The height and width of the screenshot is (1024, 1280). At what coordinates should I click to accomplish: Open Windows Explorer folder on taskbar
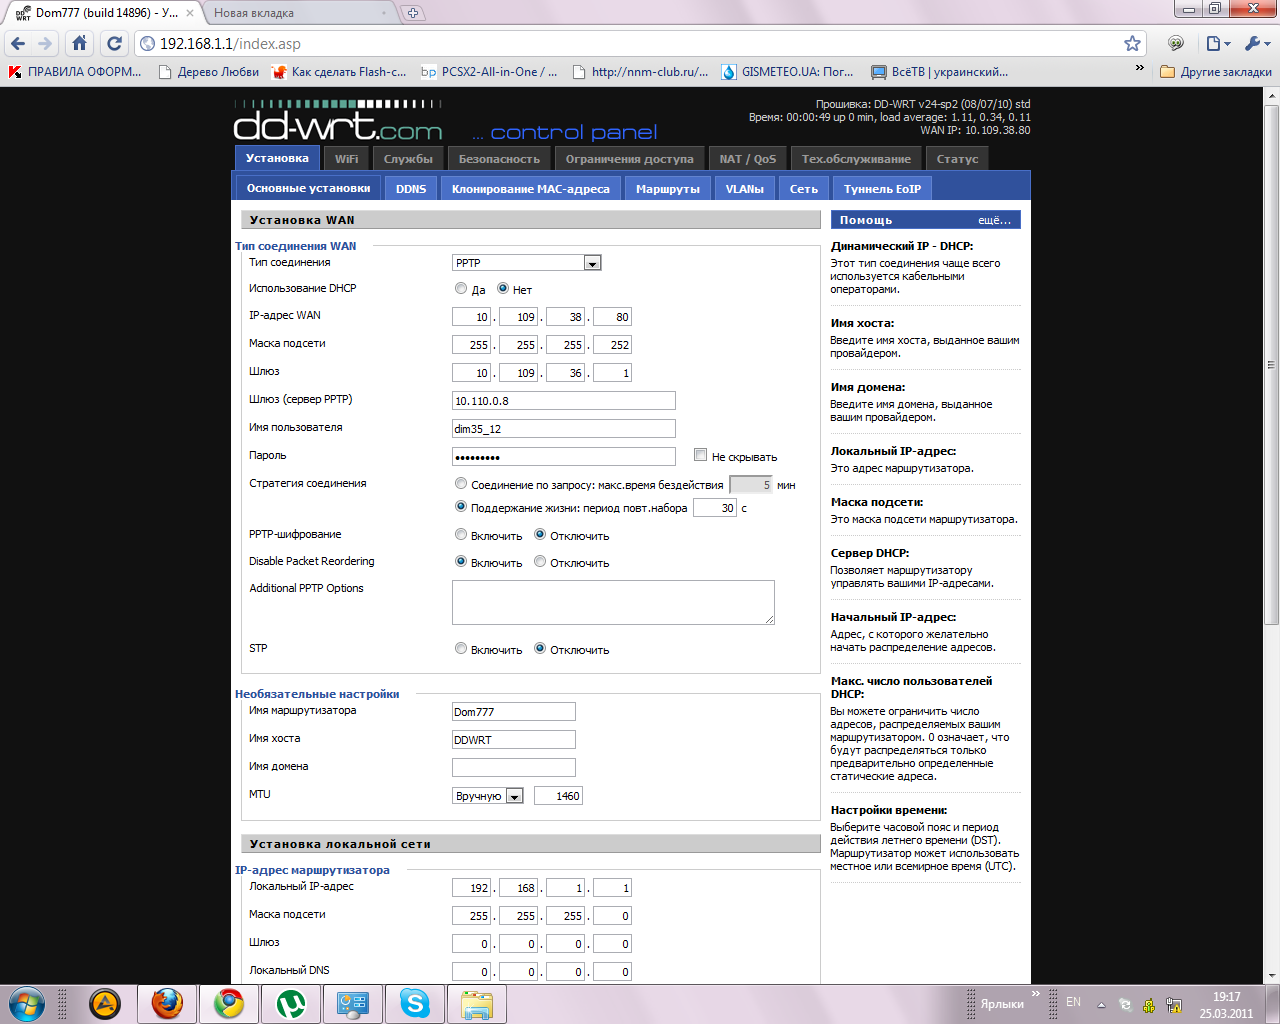(x=477, y=1003)
